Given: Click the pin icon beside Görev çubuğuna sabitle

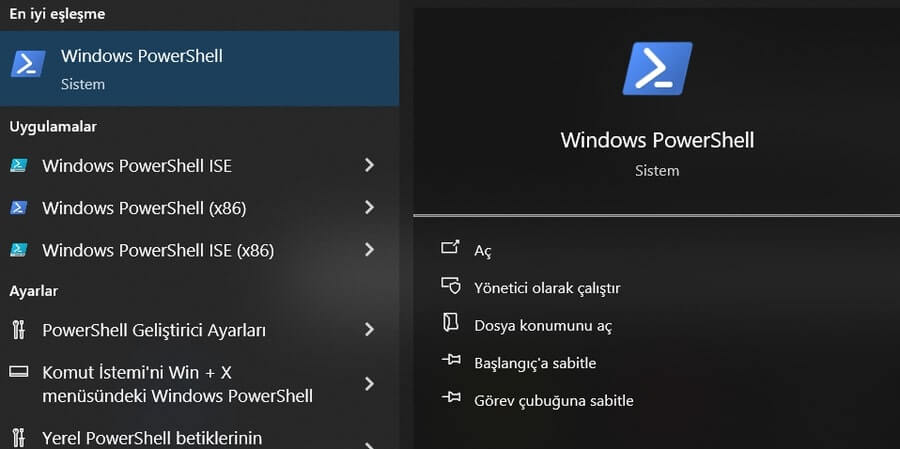Looking at the screenshot, I should pos(450,400).
